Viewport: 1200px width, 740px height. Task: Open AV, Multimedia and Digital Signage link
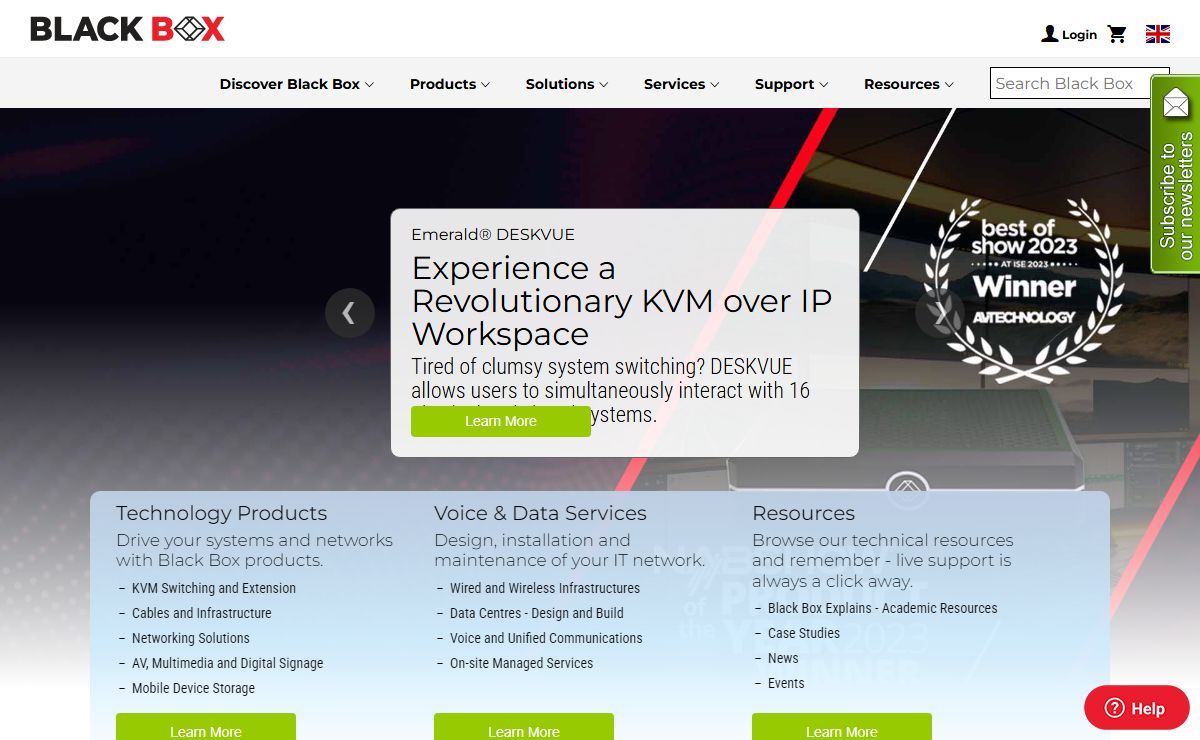pyautogui.click(x=228, y=663)
